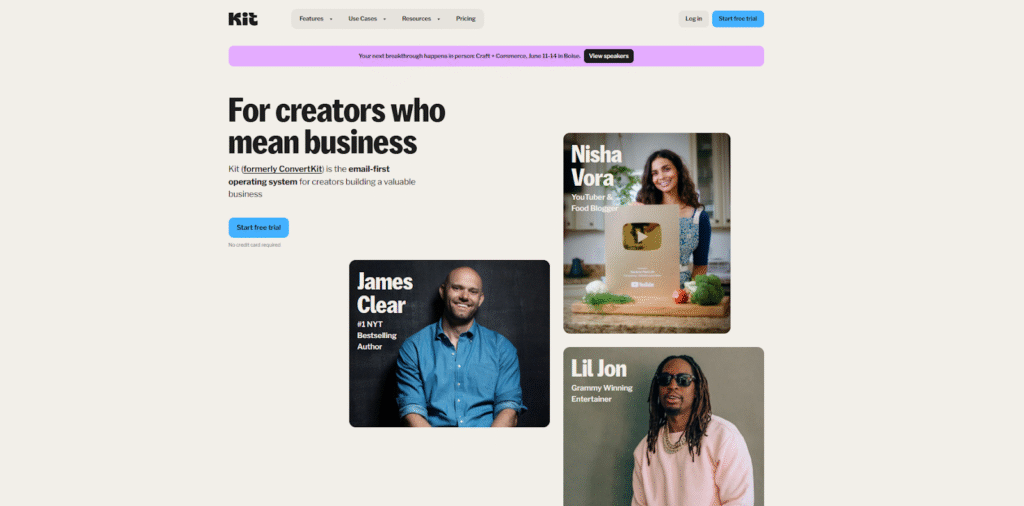Image resolution: width=1024 pixels, height=506 pixels.
Task: Click the Log in button
Action: [x=694, y=19]
